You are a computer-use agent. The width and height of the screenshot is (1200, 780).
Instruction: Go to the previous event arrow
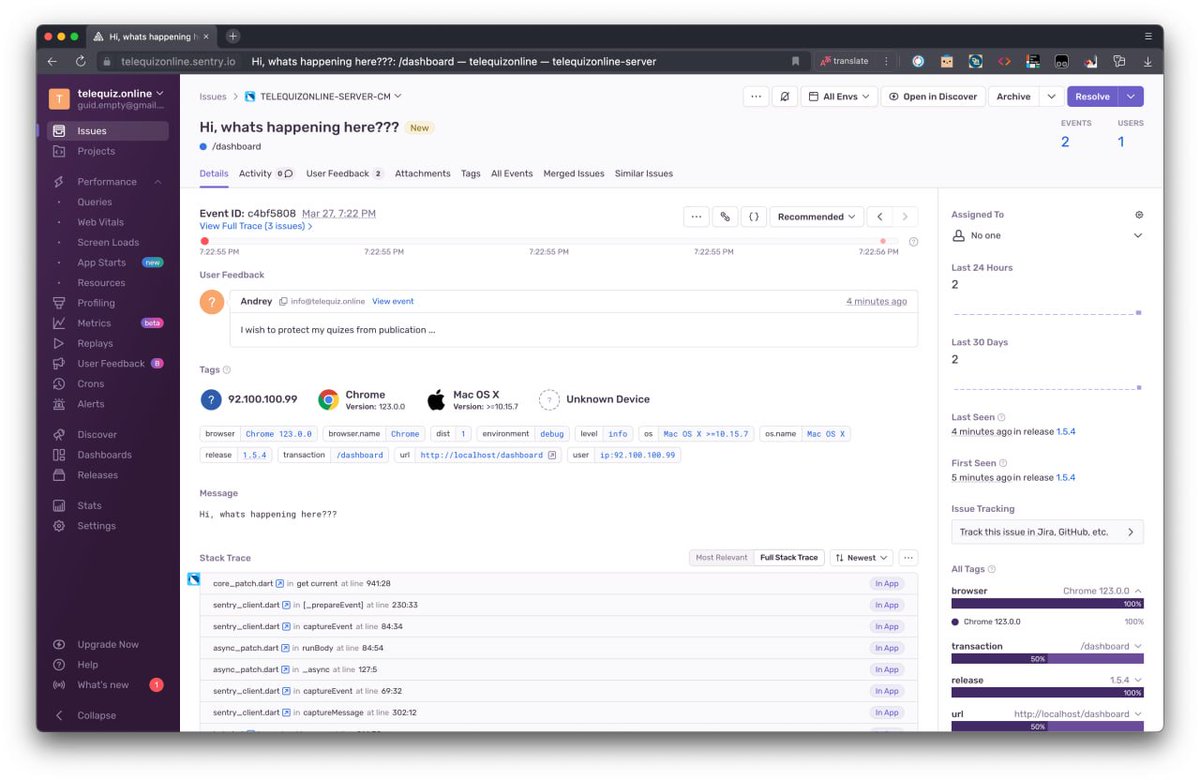[879, 217]
